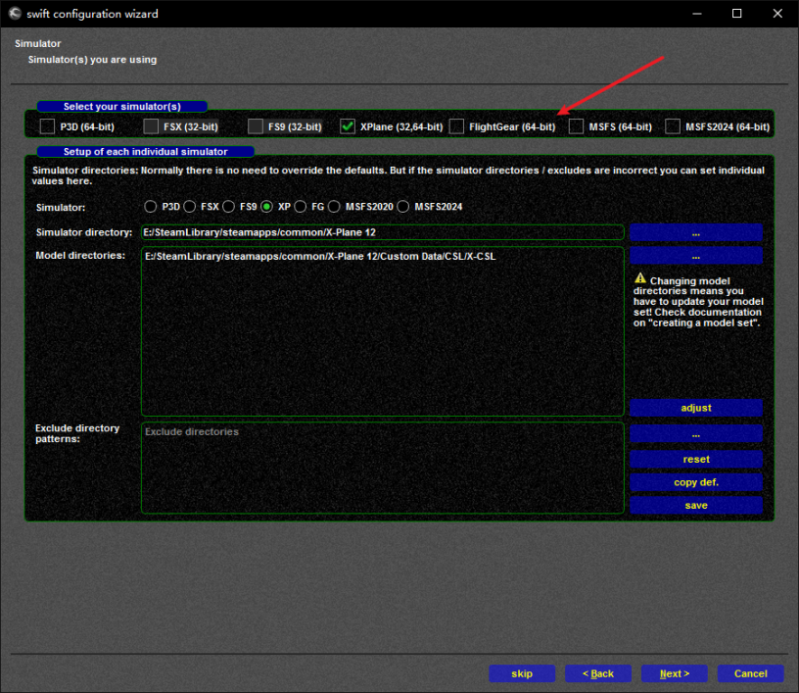Image resolution: width=799 pixels, height=693 pixels.
Task: Select the P3D radio button
Action: click(151, 207)
